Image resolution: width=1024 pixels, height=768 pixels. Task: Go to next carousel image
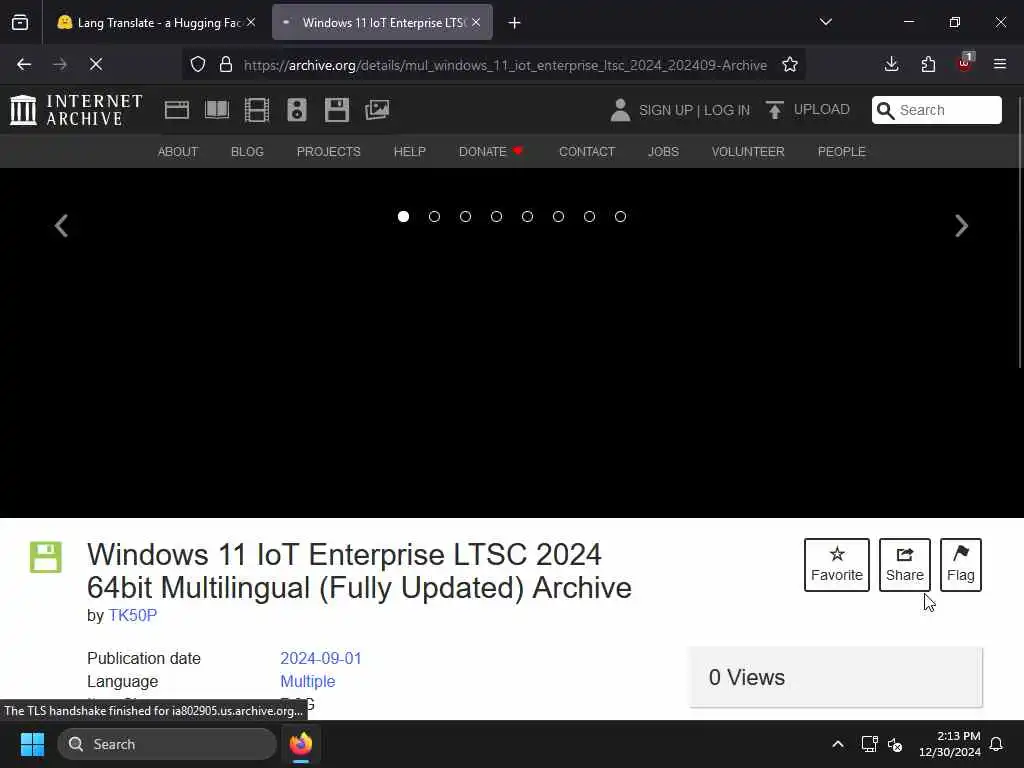pos(961,226)
